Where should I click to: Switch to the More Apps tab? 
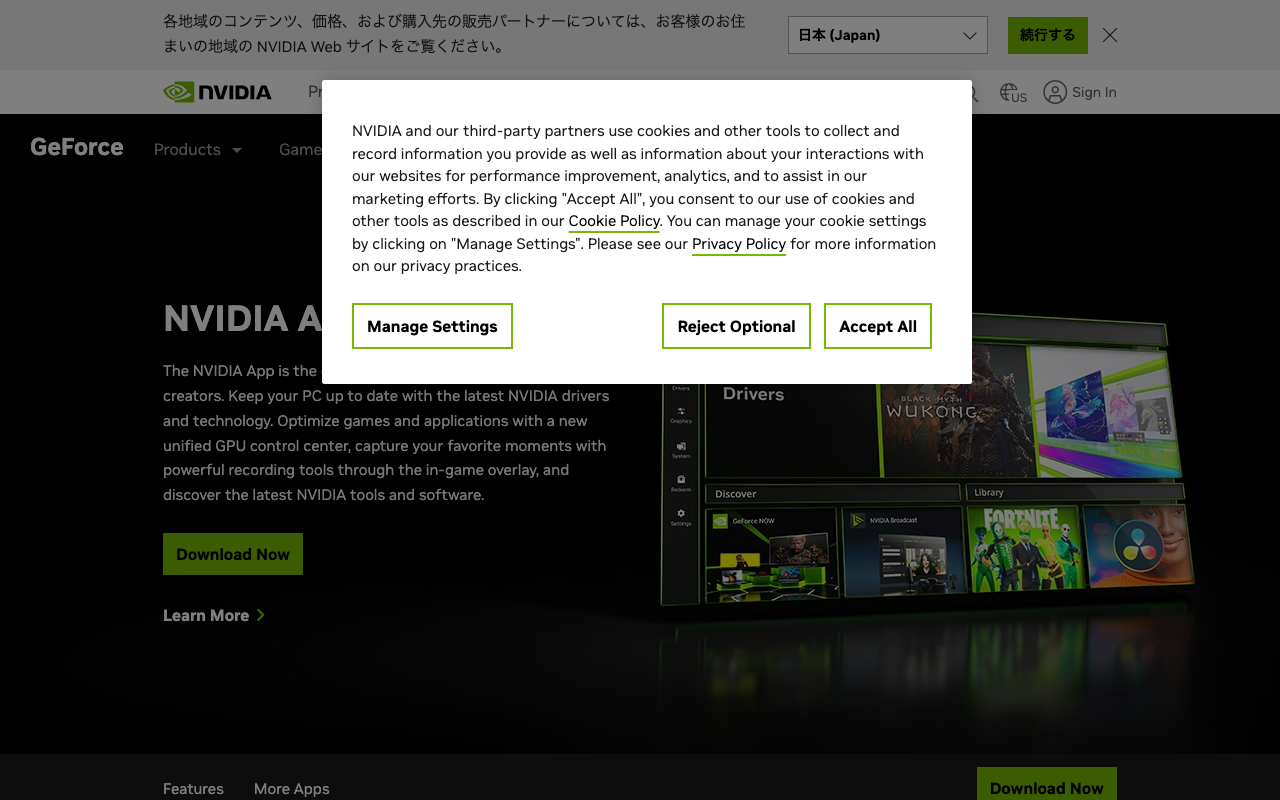point(291,789)
